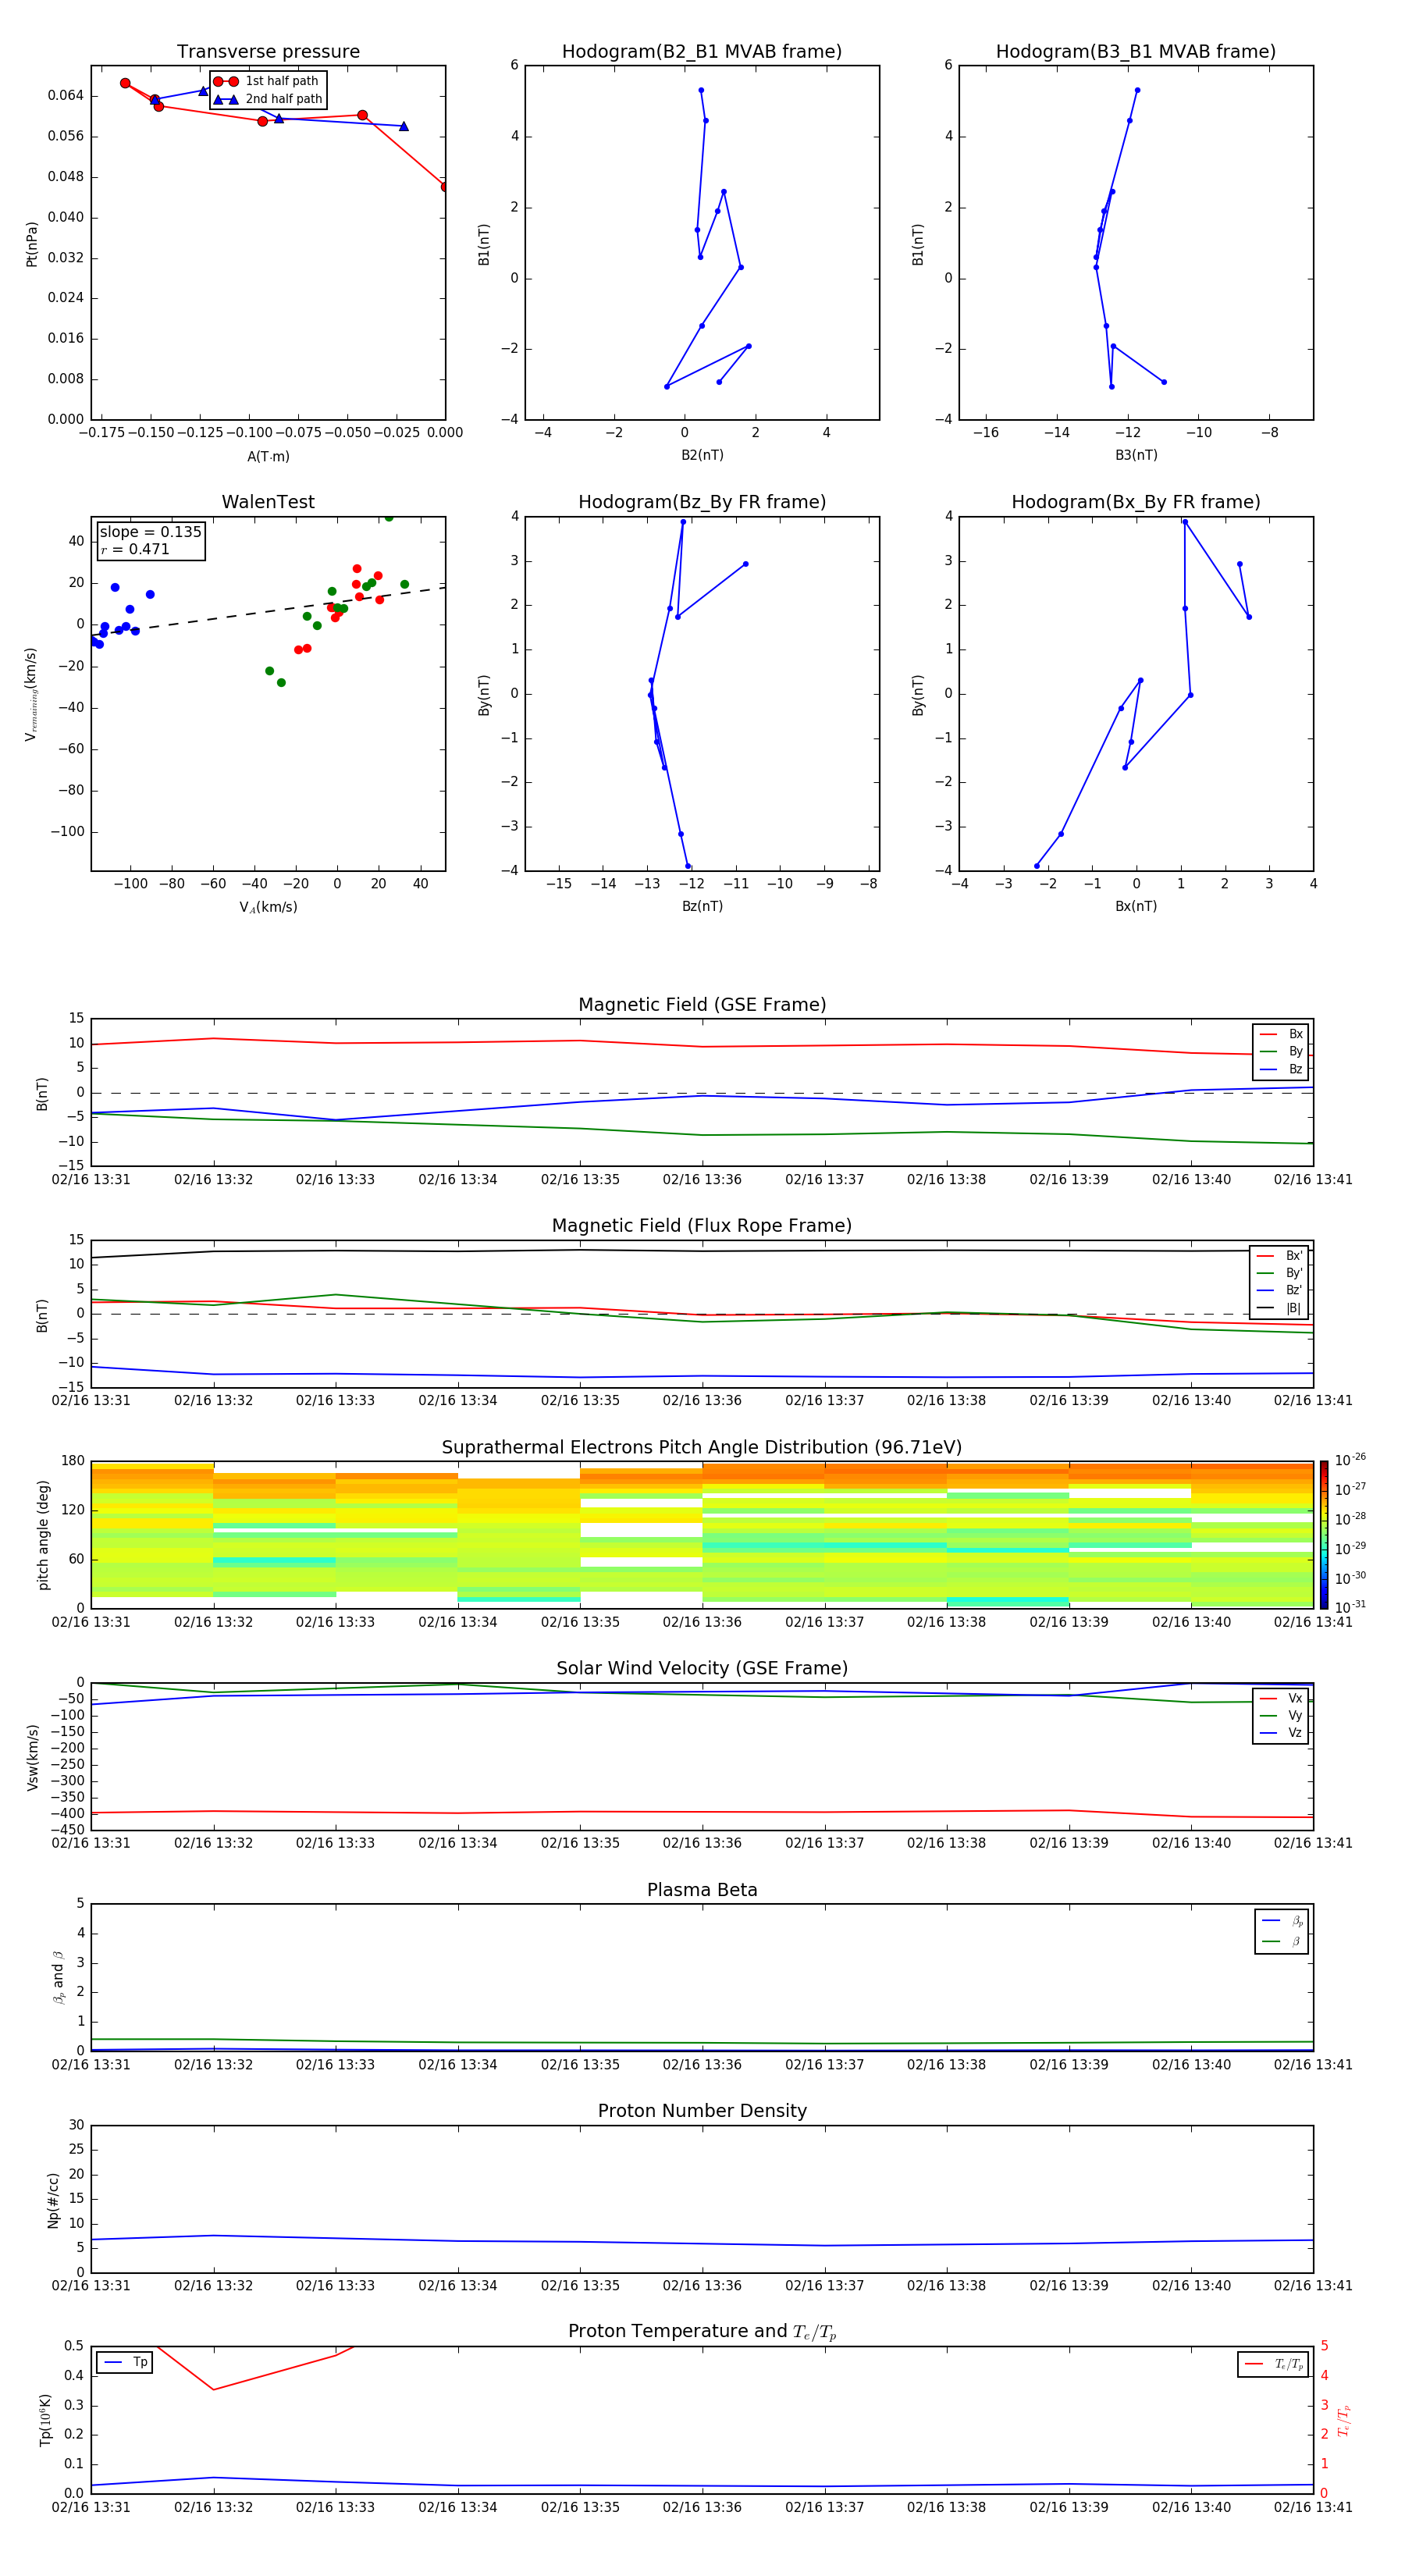Click the Te/Tp legend box
1405x2576 pixels.
pyautogui.click(x=1273, y=2364)
